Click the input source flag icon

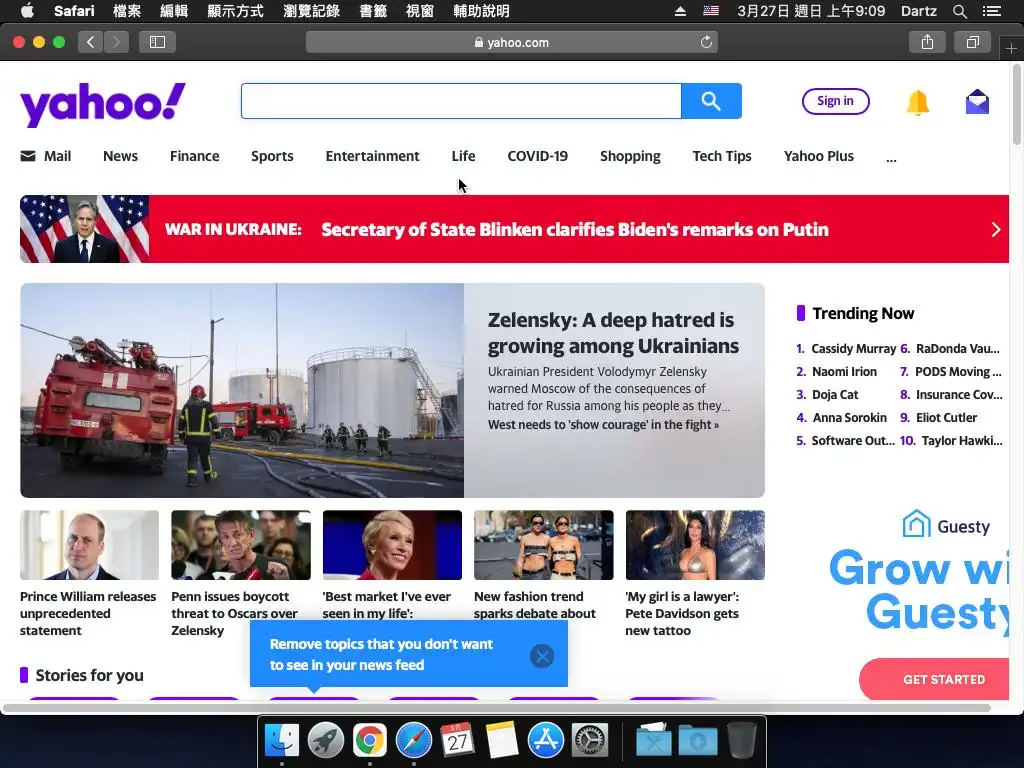tap(711, 10)
